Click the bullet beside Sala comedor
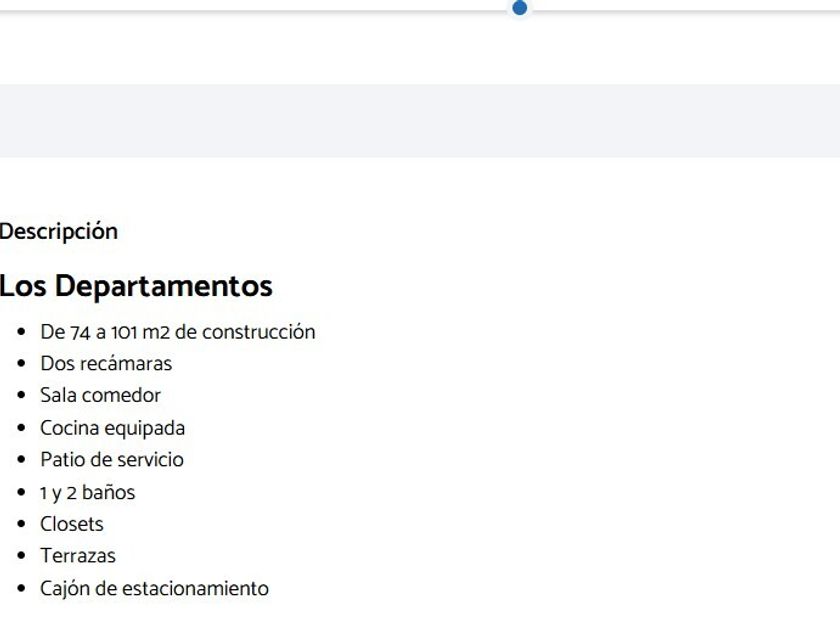Viewport: 840px width, 630px height. tap(22, 396)
